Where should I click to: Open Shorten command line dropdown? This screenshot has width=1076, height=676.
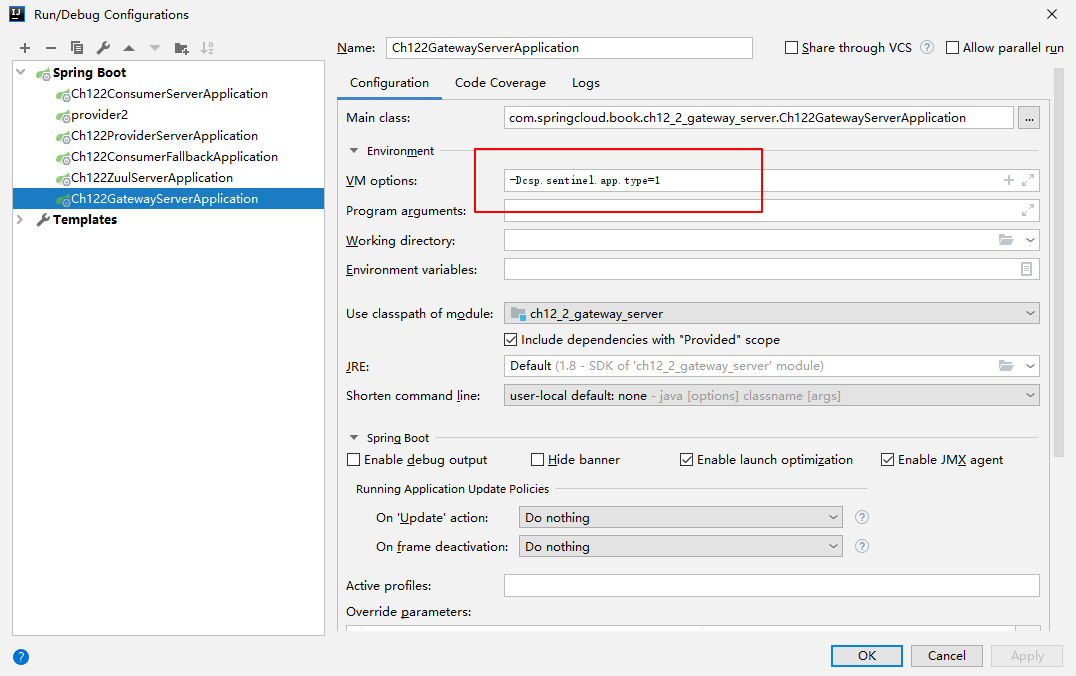pos(771,395)
